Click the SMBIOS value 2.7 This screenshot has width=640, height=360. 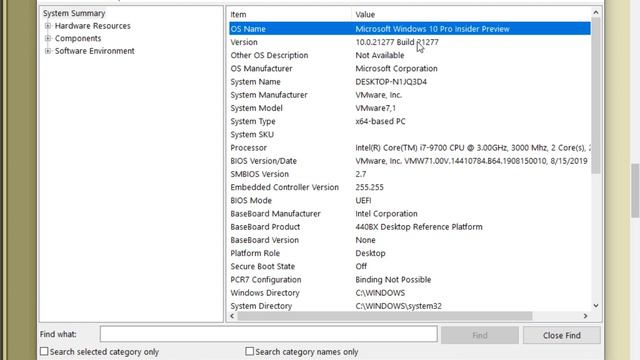[361, 174]
